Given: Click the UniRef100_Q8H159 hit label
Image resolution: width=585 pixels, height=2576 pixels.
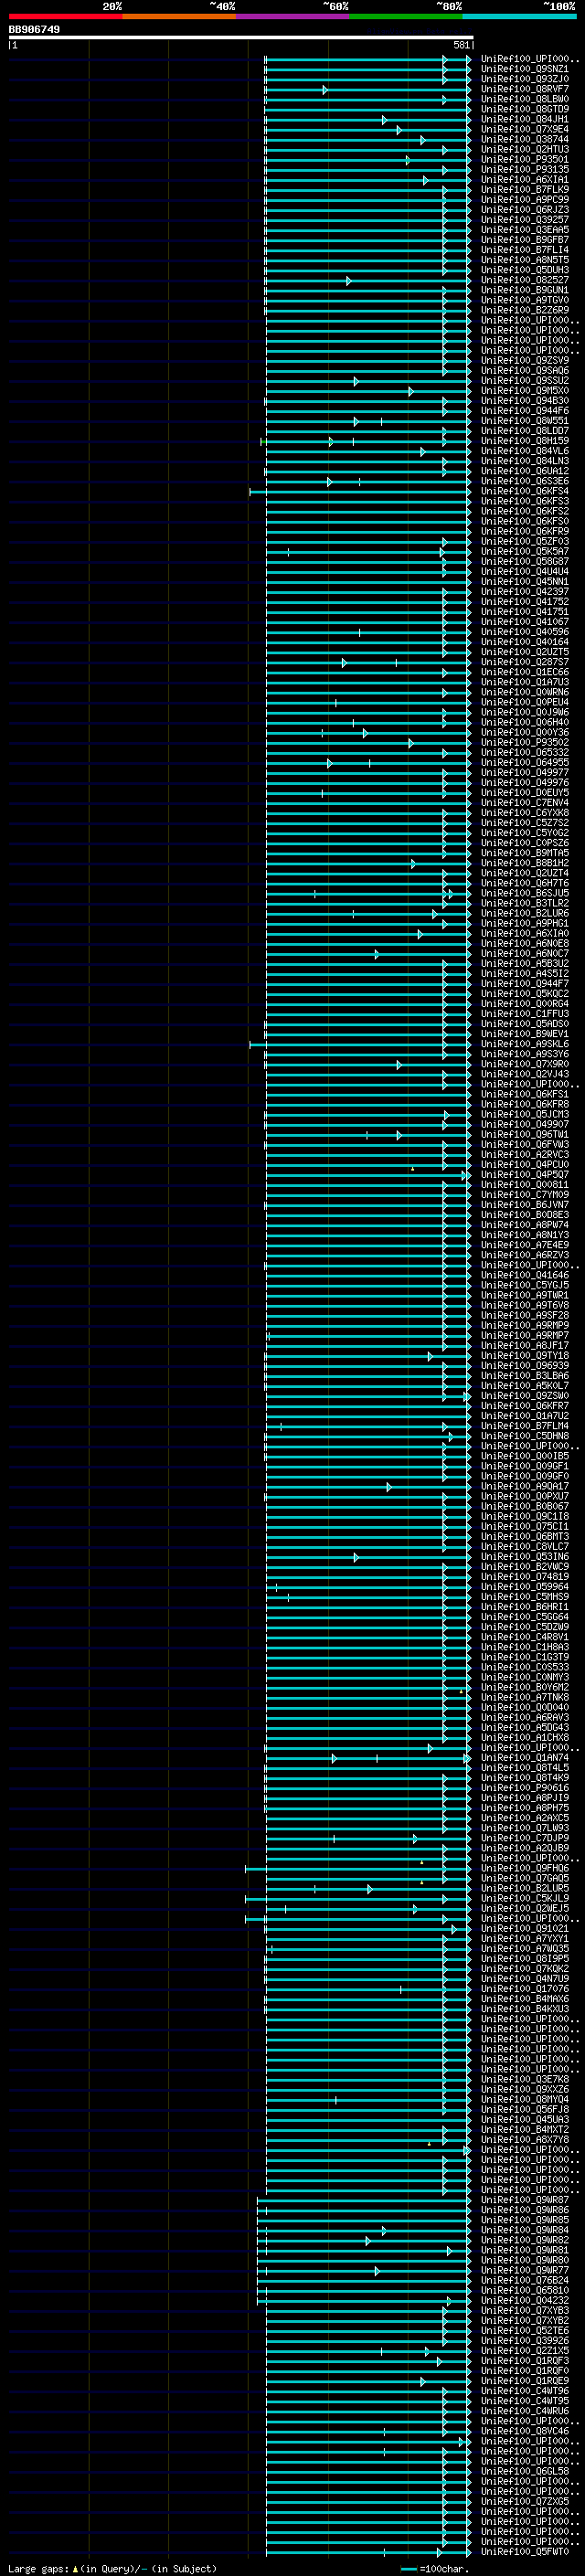Looking at the screenshot, I should point(525,441).
